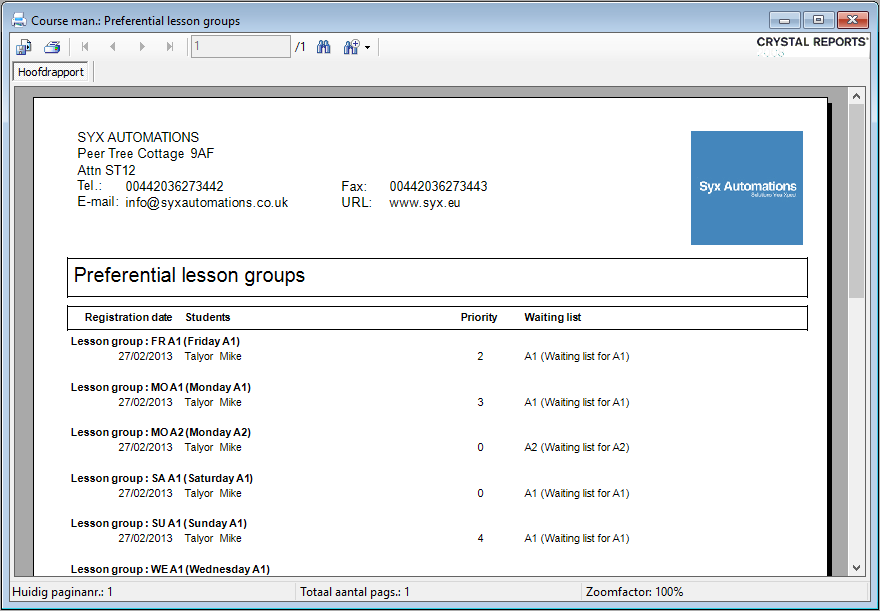The width and height of the screenshot is (880, 611).
Task: Expand the zoom level dropdown arrow
Action: [368, 48]
